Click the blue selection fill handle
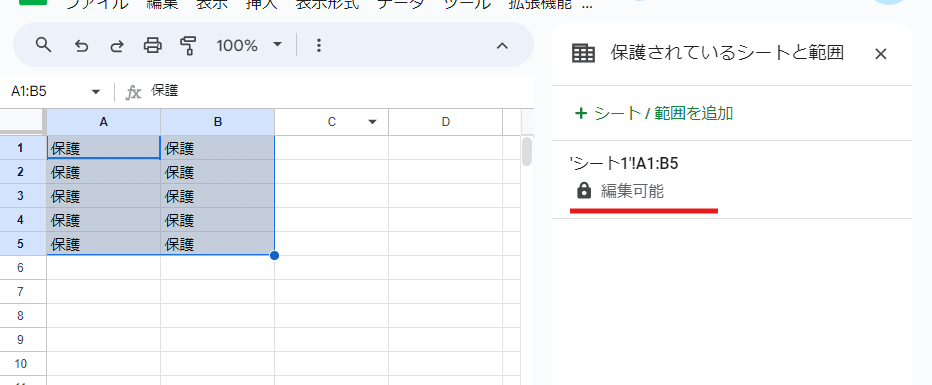Screen dimensions: 932x385 coord(274,255)
